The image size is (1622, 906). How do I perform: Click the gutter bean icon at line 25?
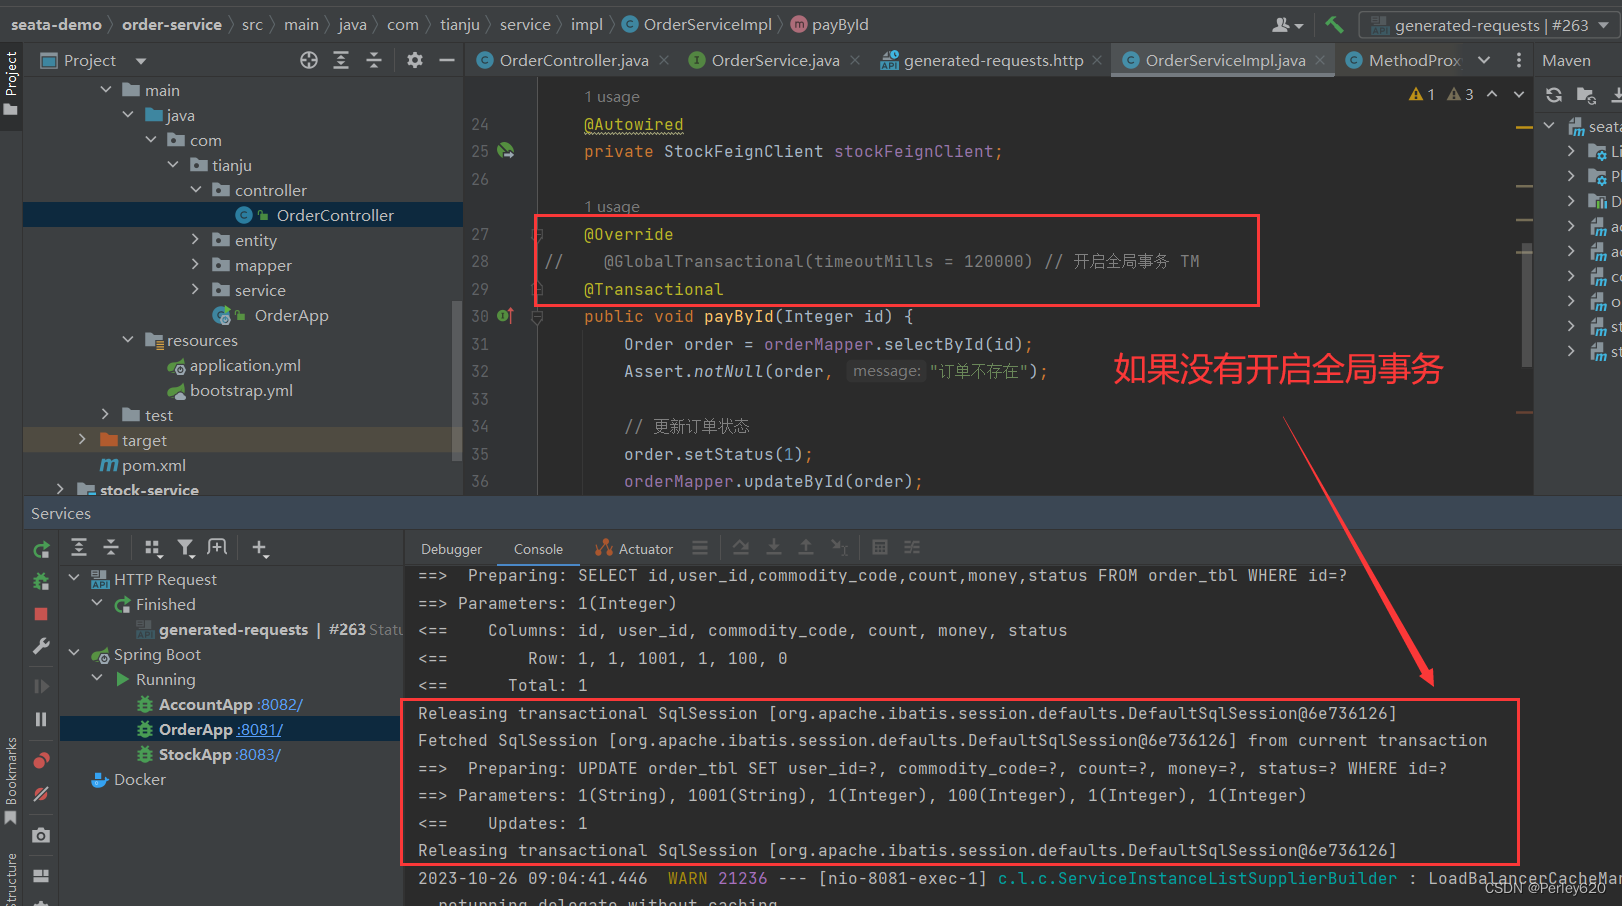click(x=506, y=151)
